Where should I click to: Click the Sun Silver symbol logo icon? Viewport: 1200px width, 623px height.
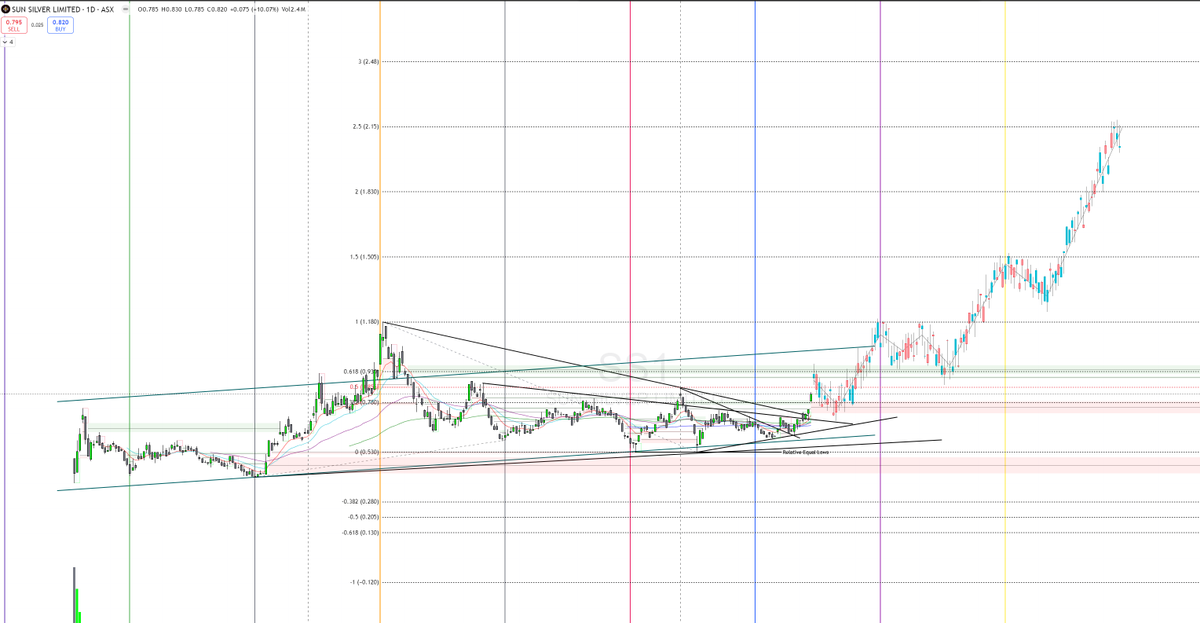[x=6, y=9]
